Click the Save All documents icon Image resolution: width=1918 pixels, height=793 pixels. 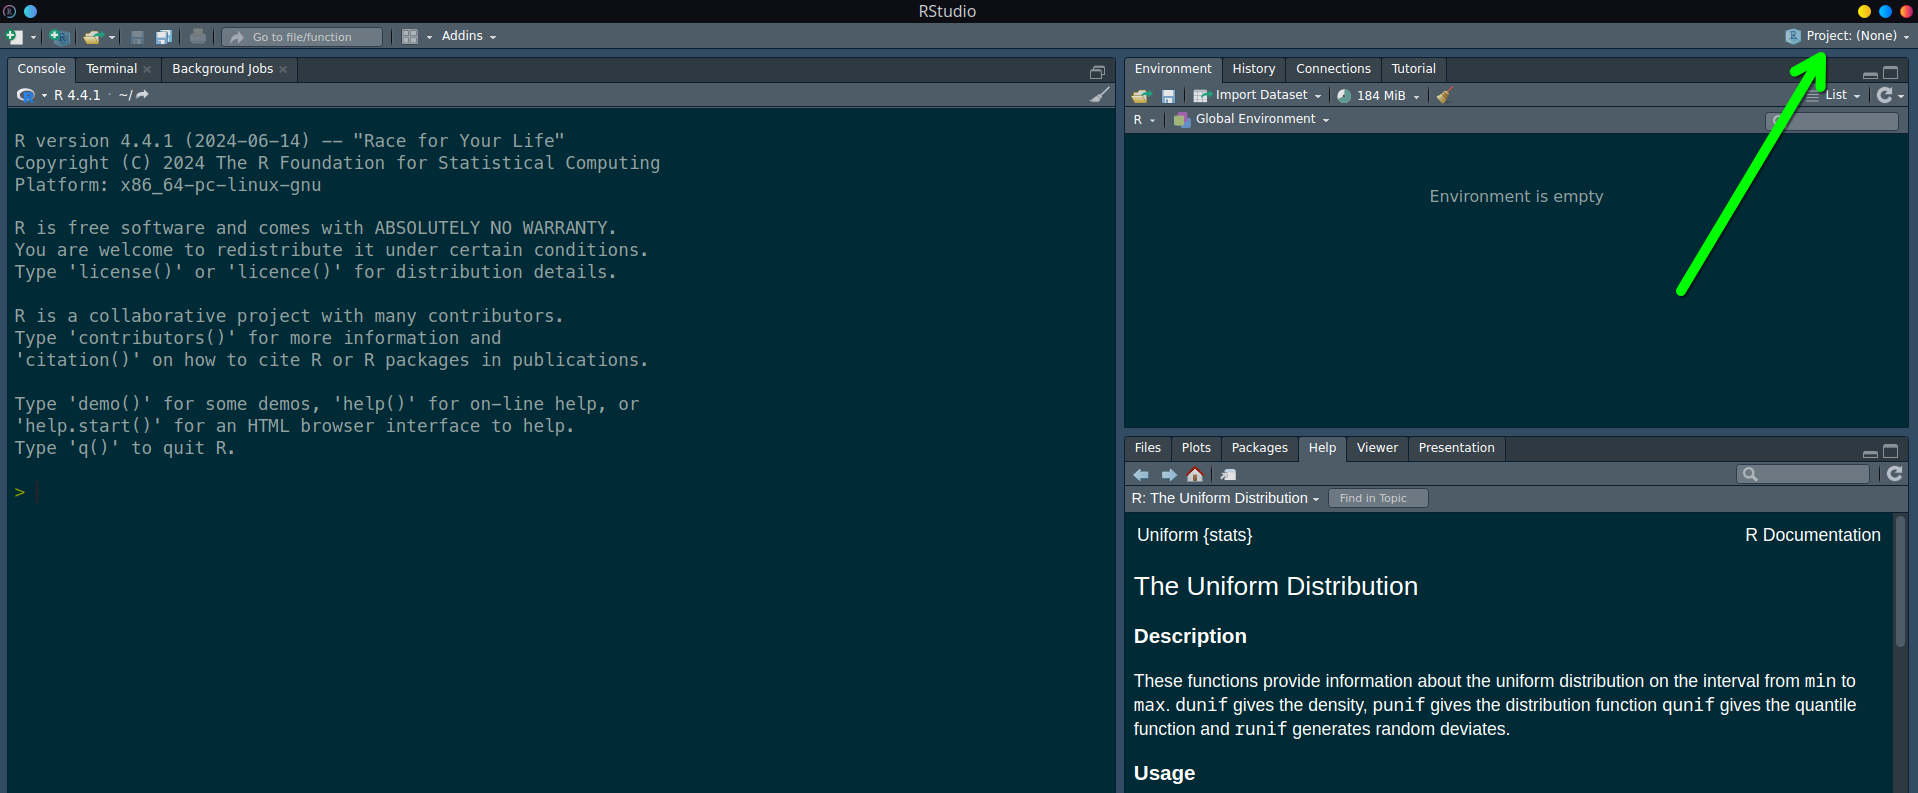[x=163, y=37]
